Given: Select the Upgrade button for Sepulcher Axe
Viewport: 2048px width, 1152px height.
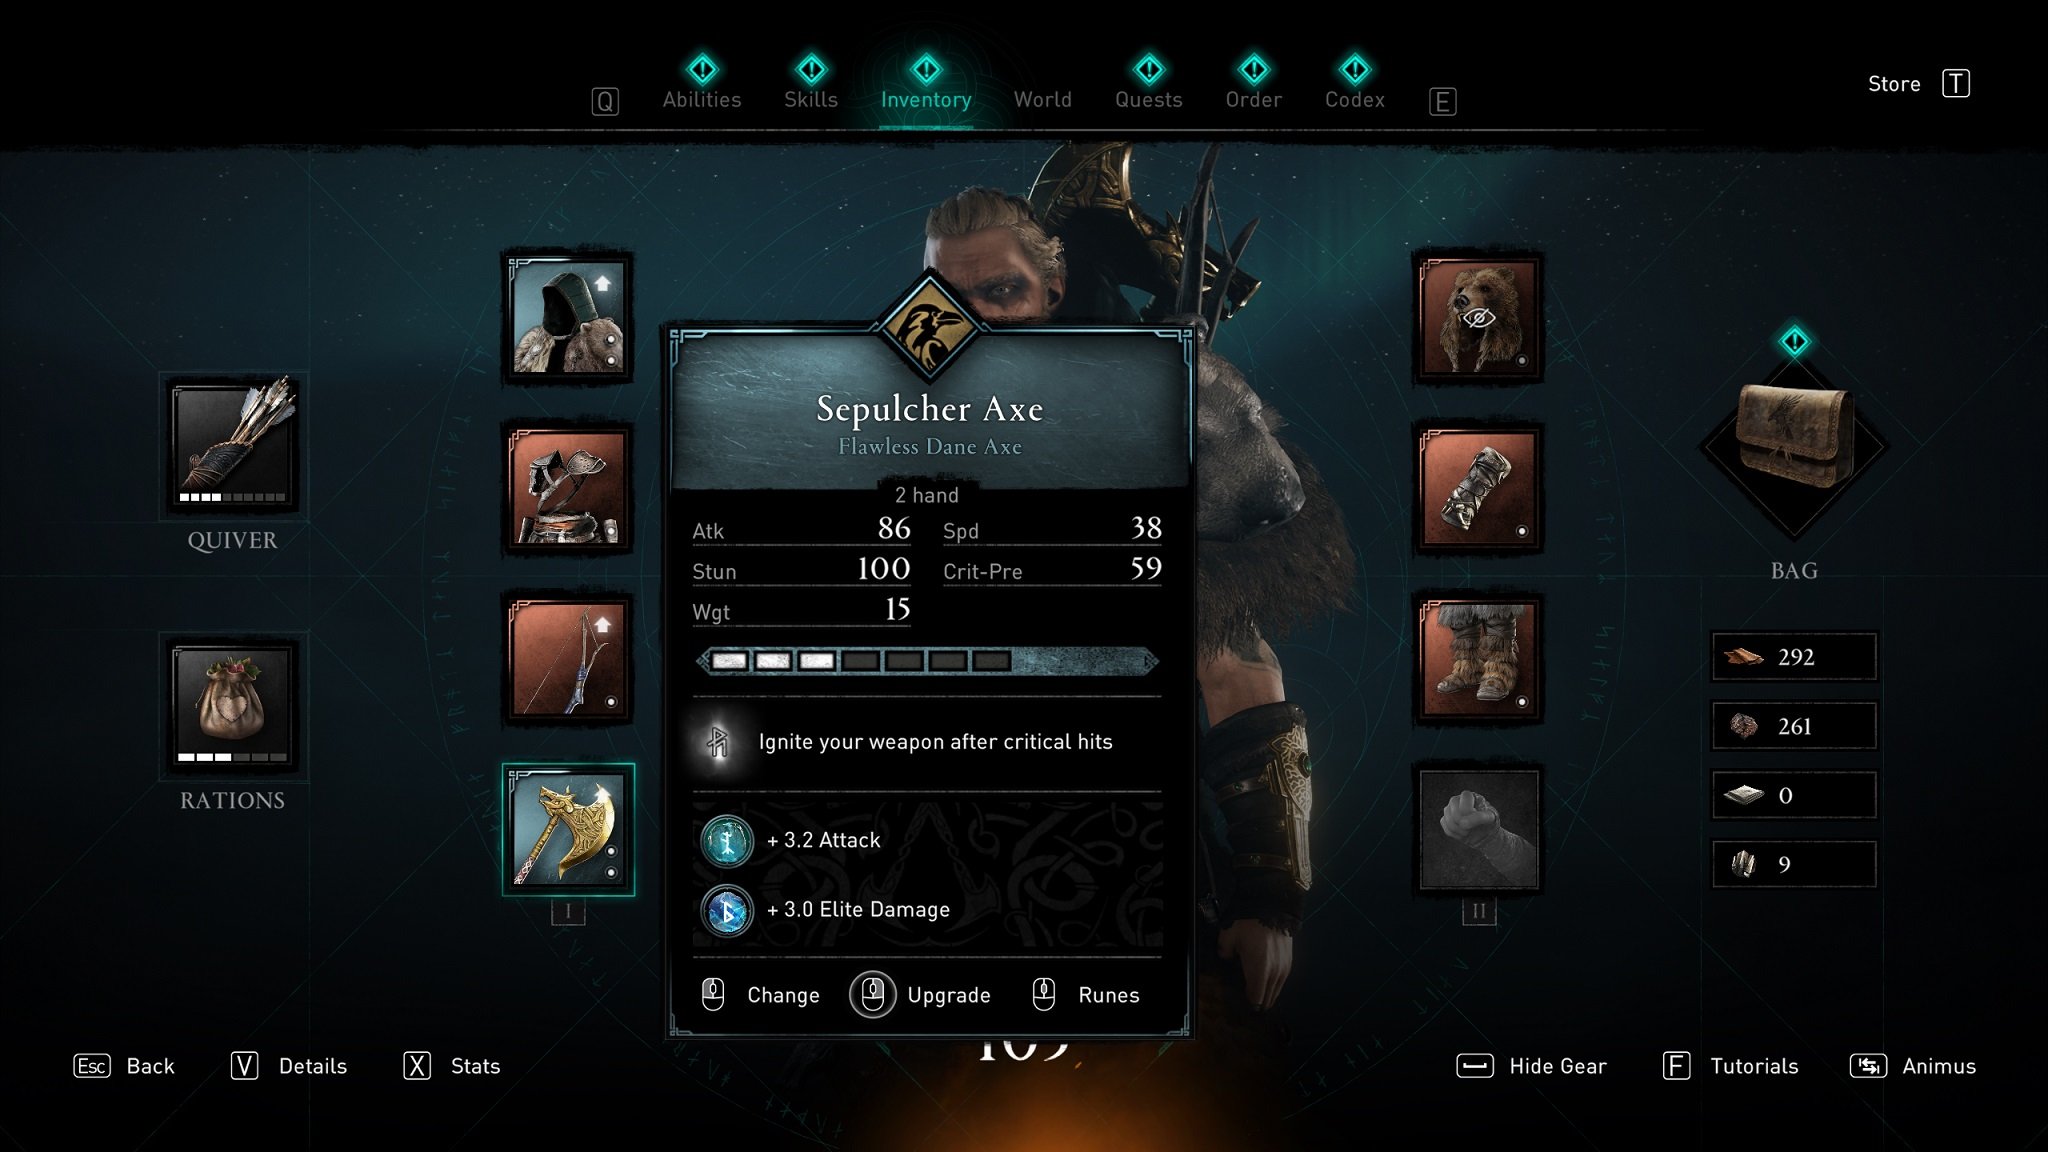Looking at the screenshot, I should pyautogui.click(x=921, y=994).
